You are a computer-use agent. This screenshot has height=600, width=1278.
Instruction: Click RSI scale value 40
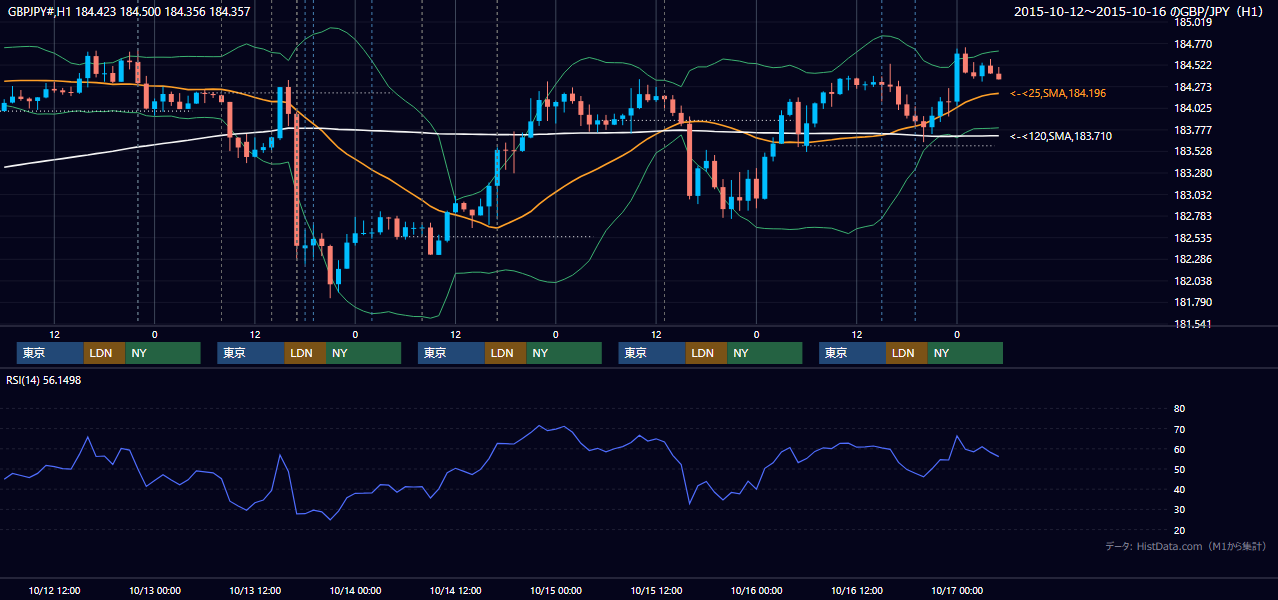[x=1179, y=489]
